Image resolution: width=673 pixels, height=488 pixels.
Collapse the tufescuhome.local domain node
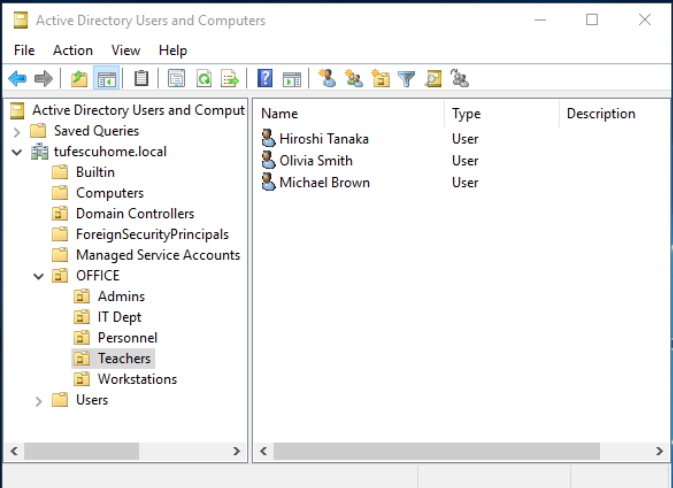click(x=17, y=152)
